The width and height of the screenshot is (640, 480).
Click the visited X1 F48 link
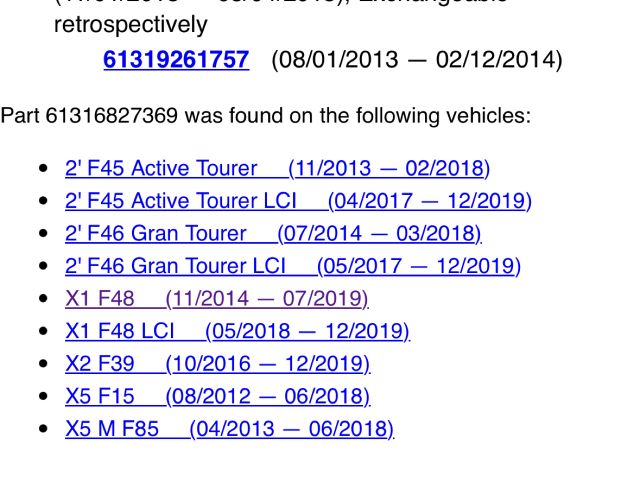coord(100,299)
